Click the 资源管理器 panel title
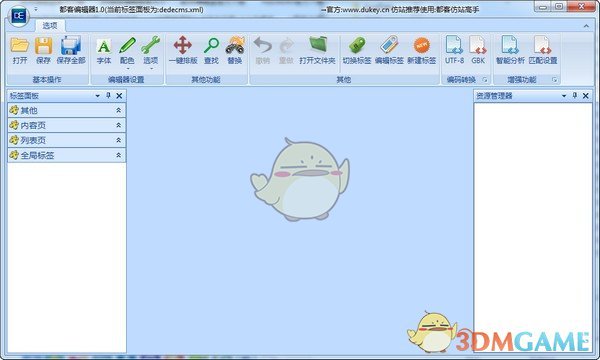The width and height of the screenshot is (600, 360). [x=494, y=96]
